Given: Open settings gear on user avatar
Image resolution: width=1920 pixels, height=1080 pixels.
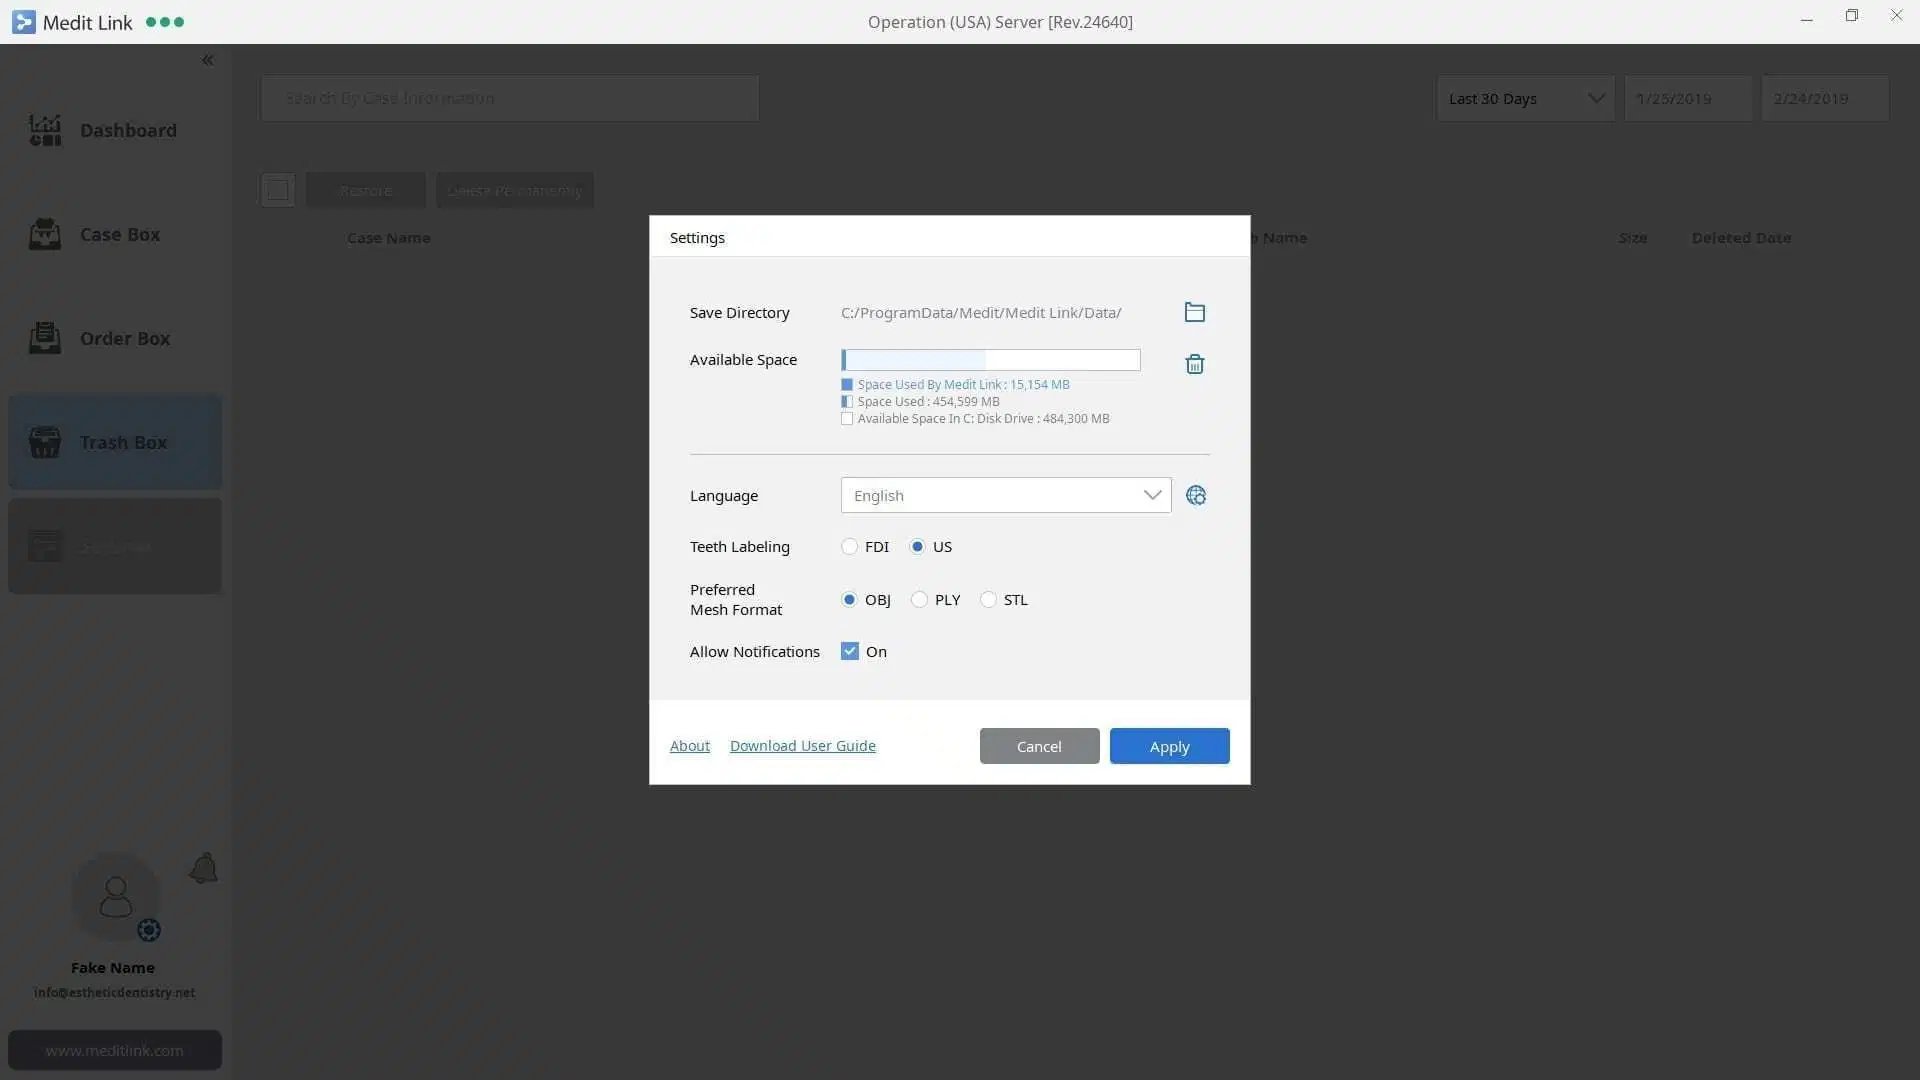Looking at the screenshot, I should pyautogui.click(x=149, y=930).
